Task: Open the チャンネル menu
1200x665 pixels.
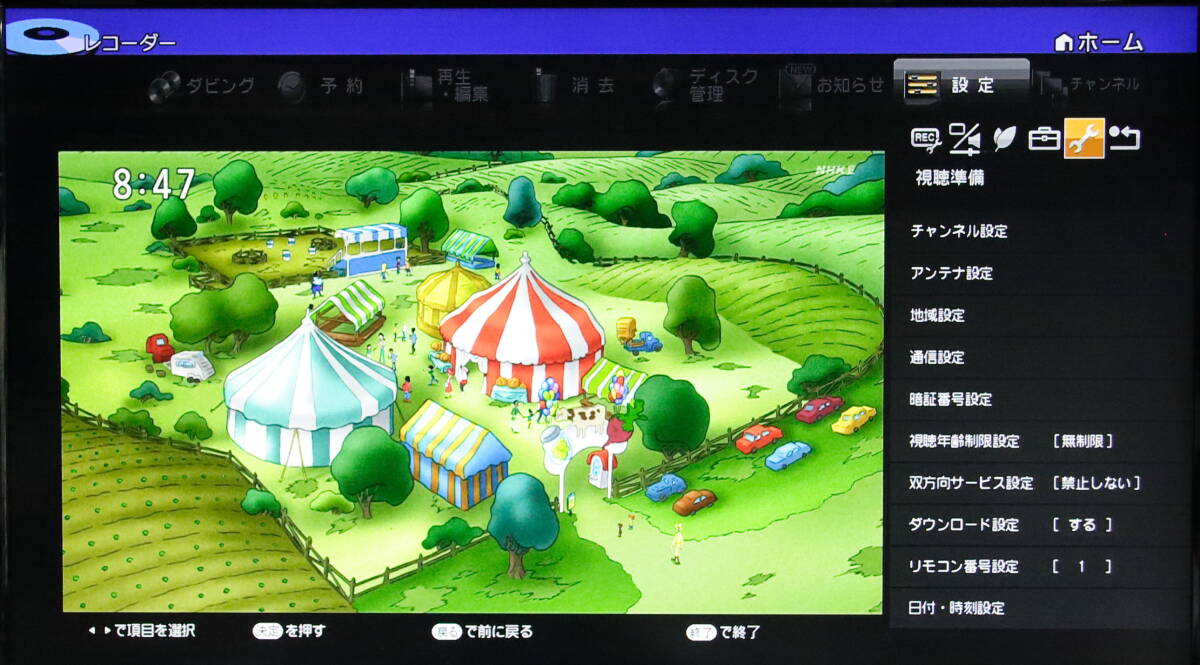Action: [1091, 85]
